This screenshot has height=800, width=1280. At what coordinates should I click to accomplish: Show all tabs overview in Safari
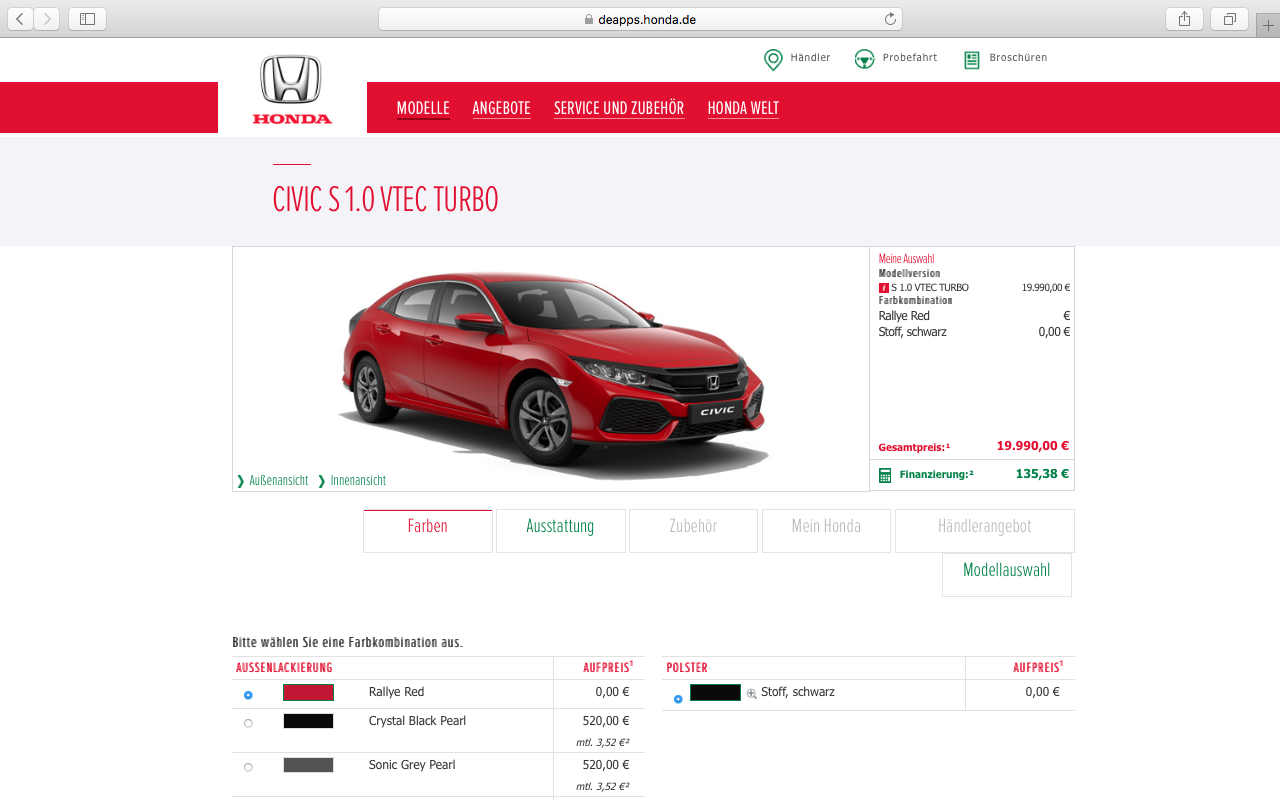[x=1229, y=19]
